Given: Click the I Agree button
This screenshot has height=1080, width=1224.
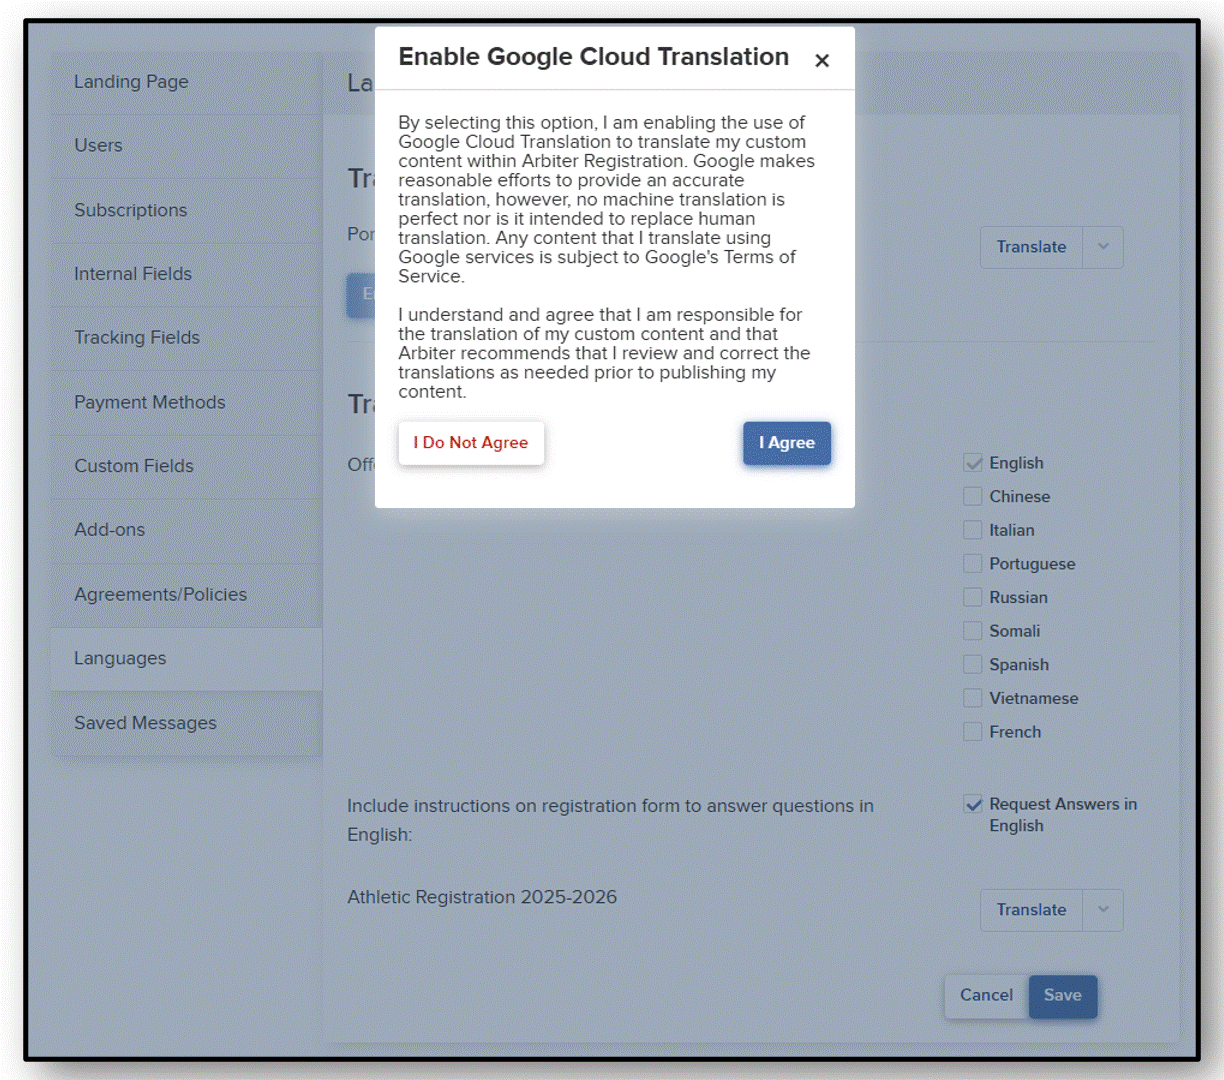Looking at the screenshot, I should [x=787, y=443].
